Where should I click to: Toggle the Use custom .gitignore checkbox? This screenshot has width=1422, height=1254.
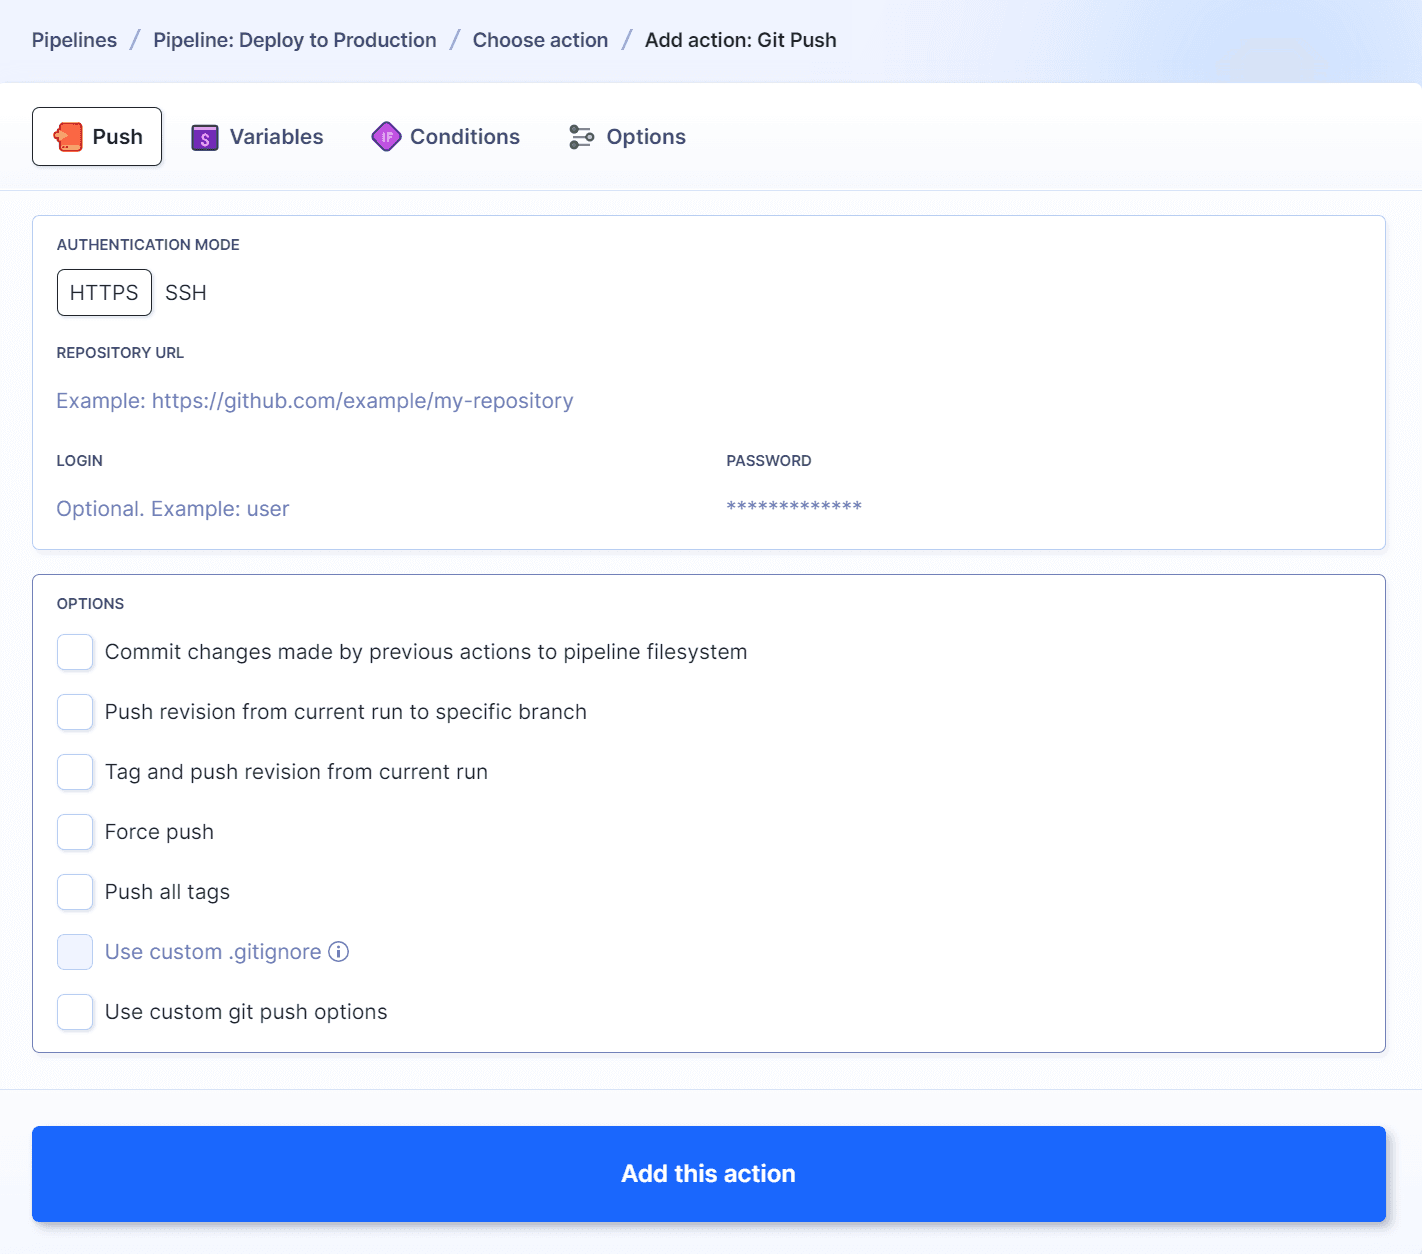point(75,952)
